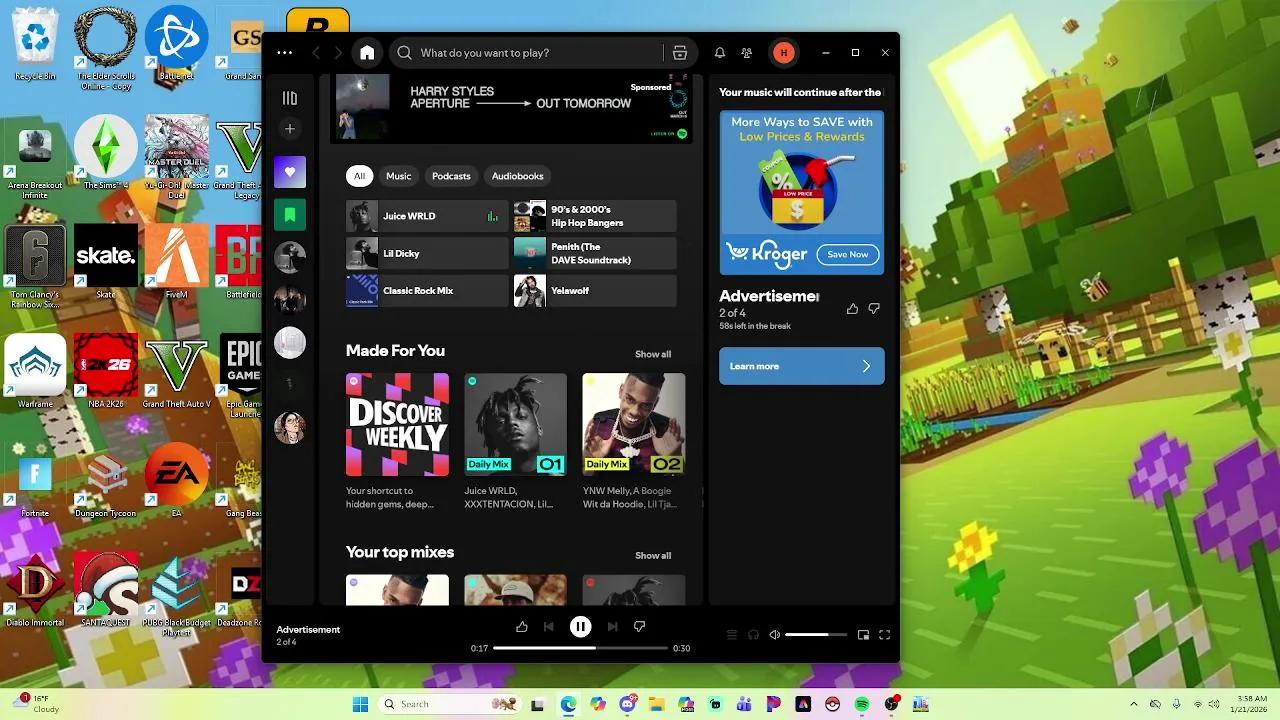Skip to the previous track
1280x720 pixels.
[548, 627]
